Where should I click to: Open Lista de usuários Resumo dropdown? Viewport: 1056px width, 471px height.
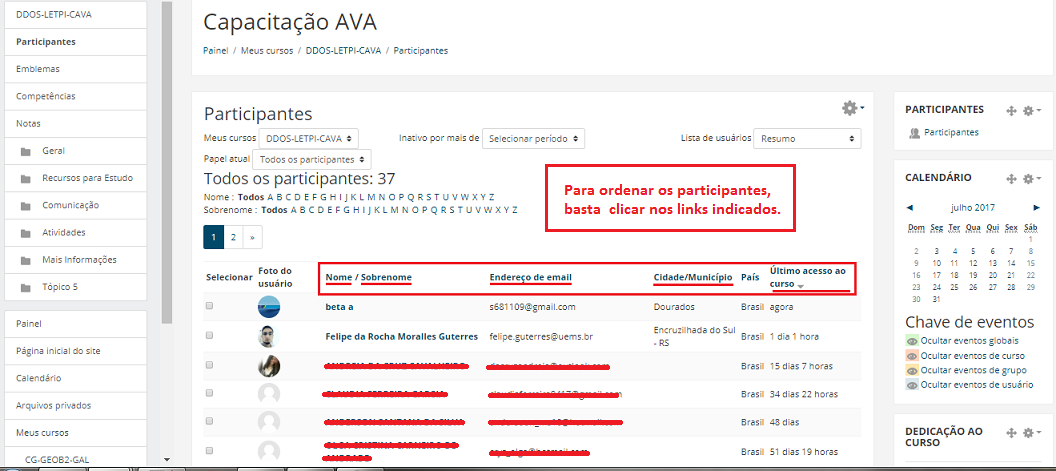[807, 138]
